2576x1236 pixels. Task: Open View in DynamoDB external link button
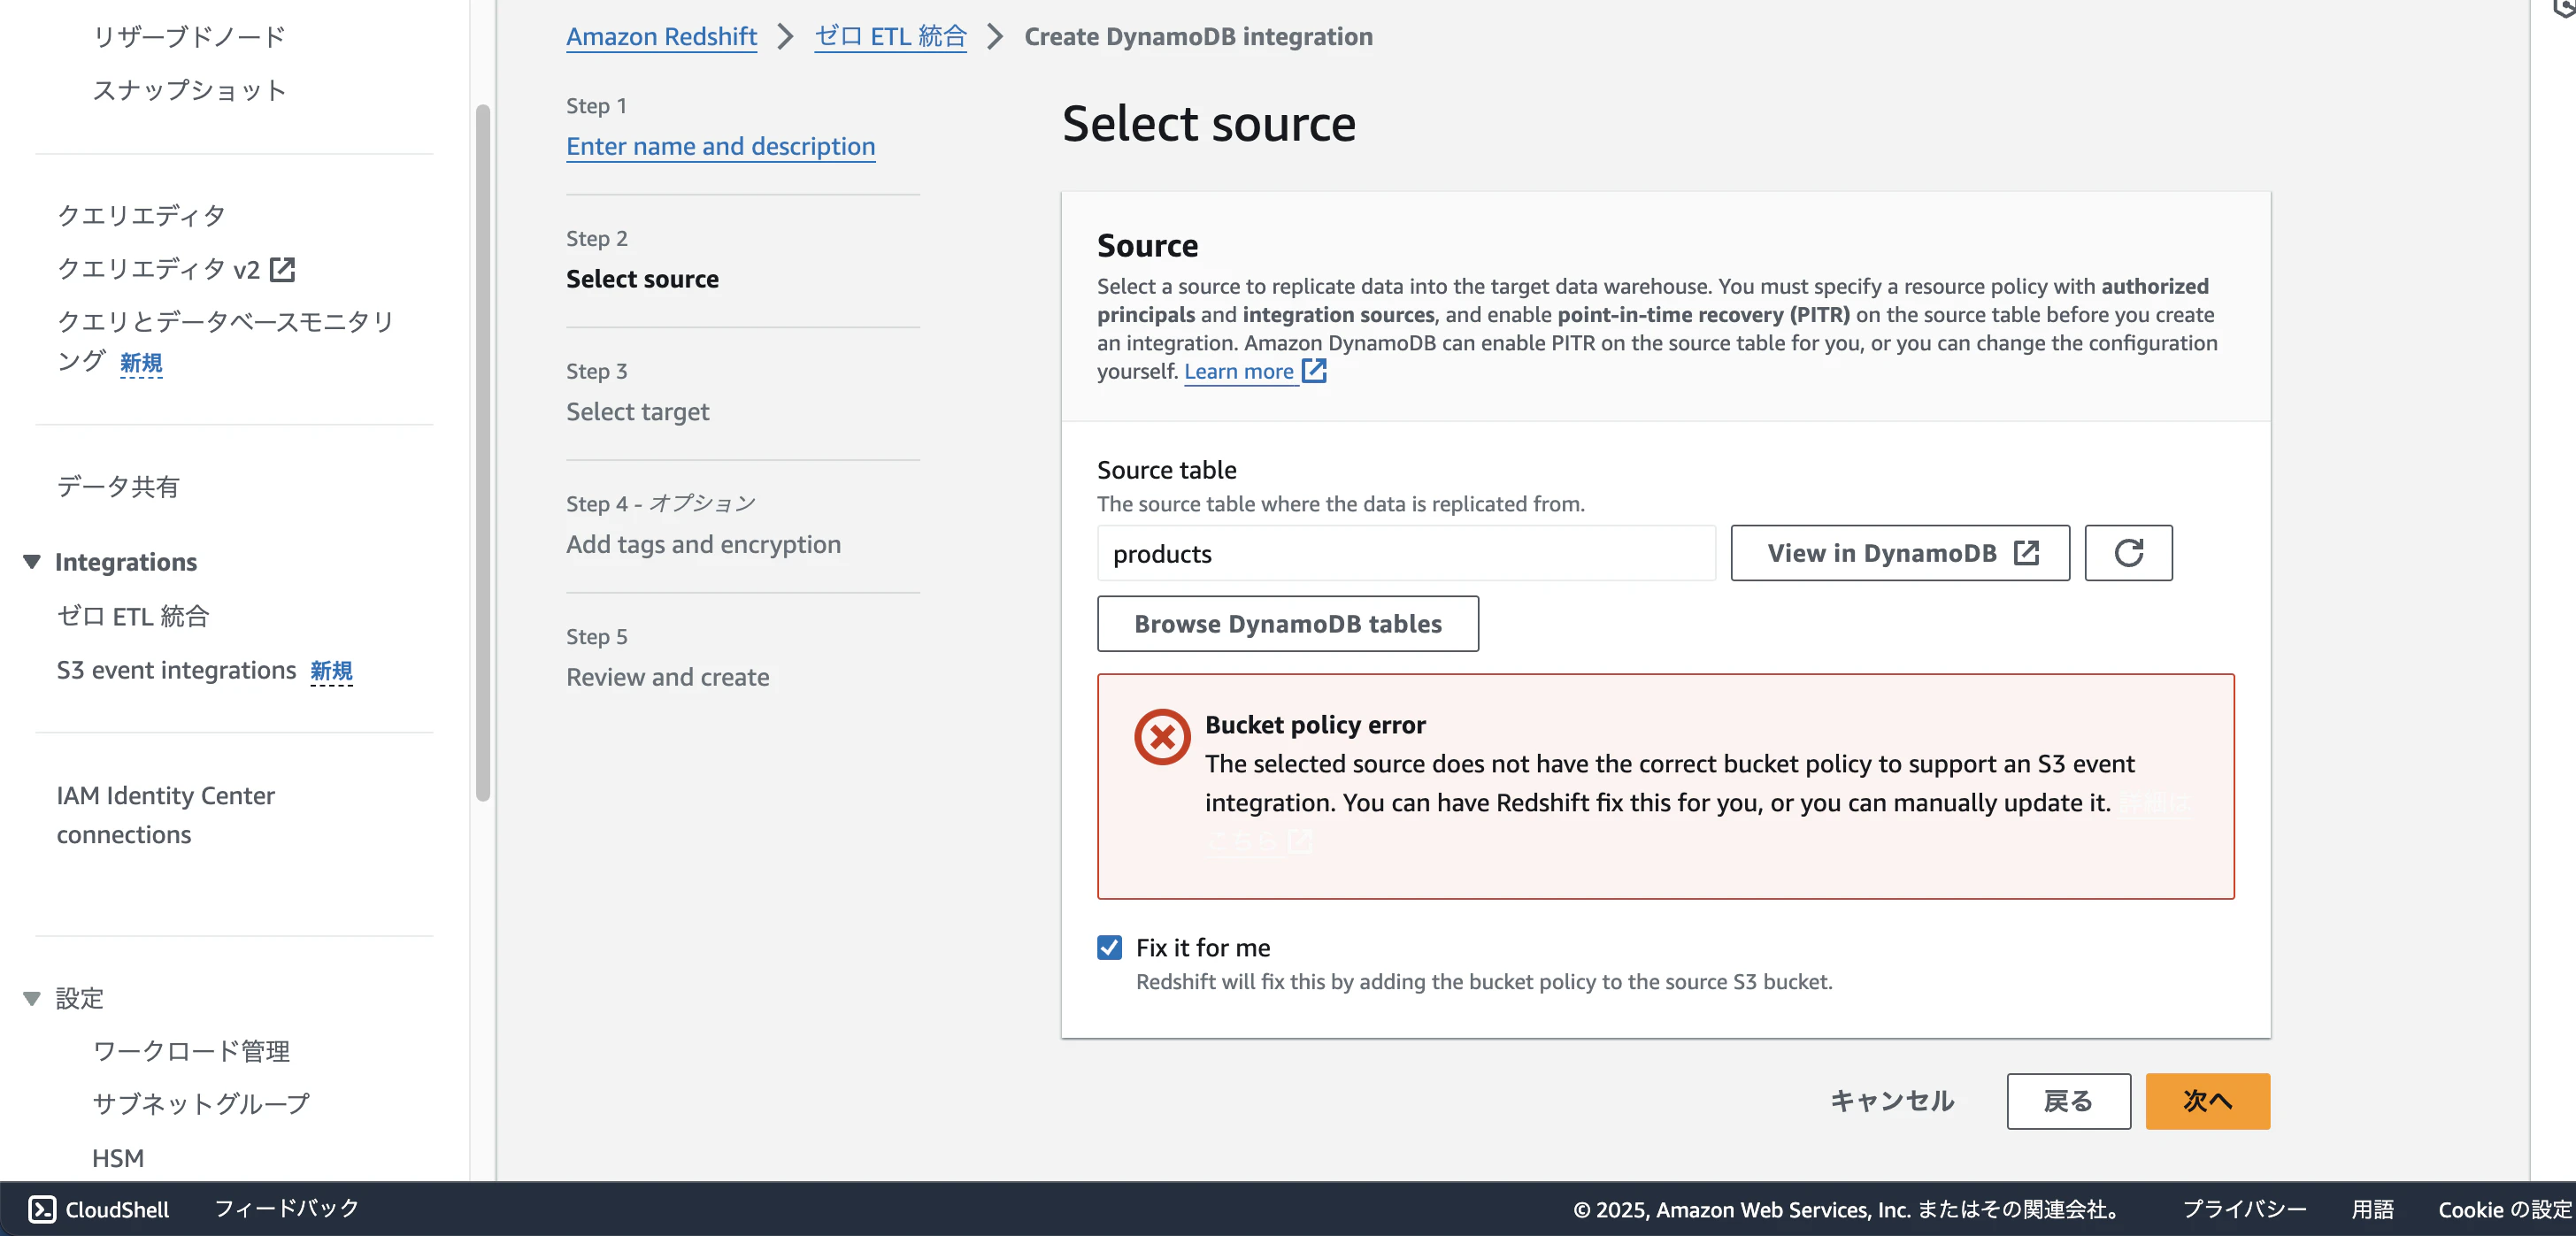1899,553
